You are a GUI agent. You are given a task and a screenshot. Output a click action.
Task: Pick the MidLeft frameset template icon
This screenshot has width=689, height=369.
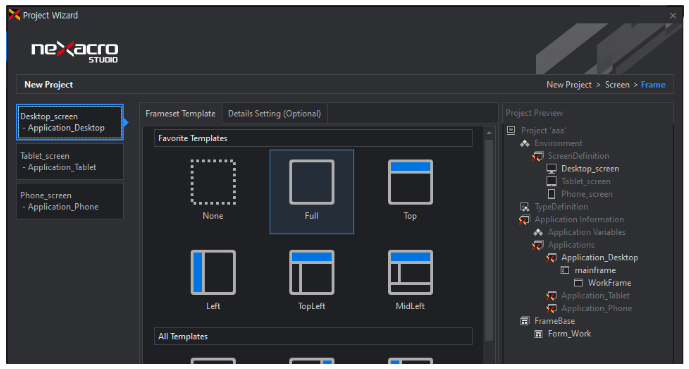410,272
